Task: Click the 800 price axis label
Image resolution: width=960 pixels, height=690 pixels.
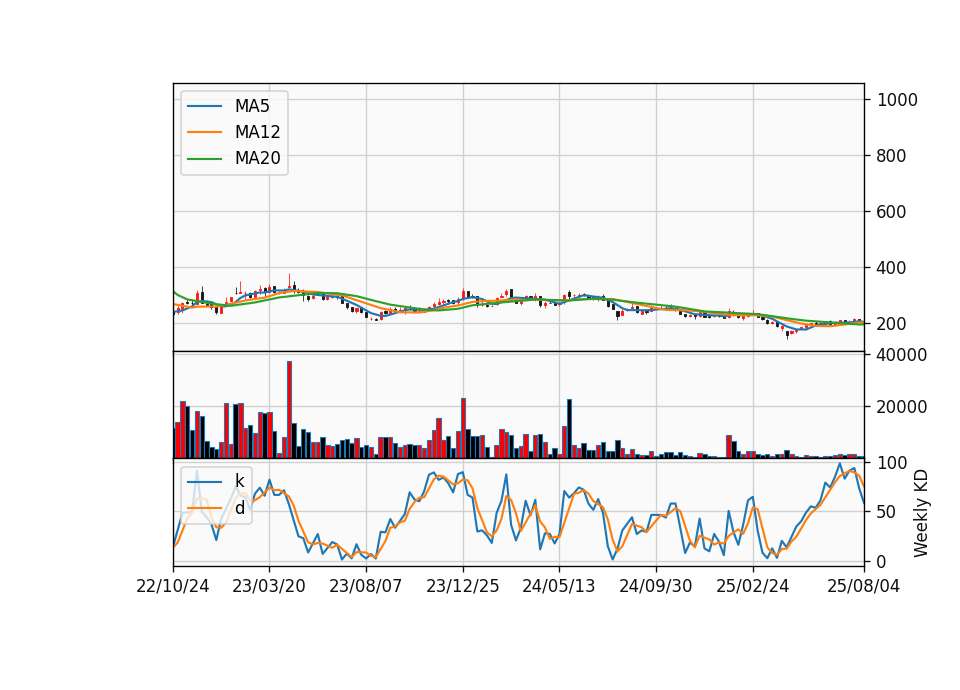Action: tap(891, 156)
